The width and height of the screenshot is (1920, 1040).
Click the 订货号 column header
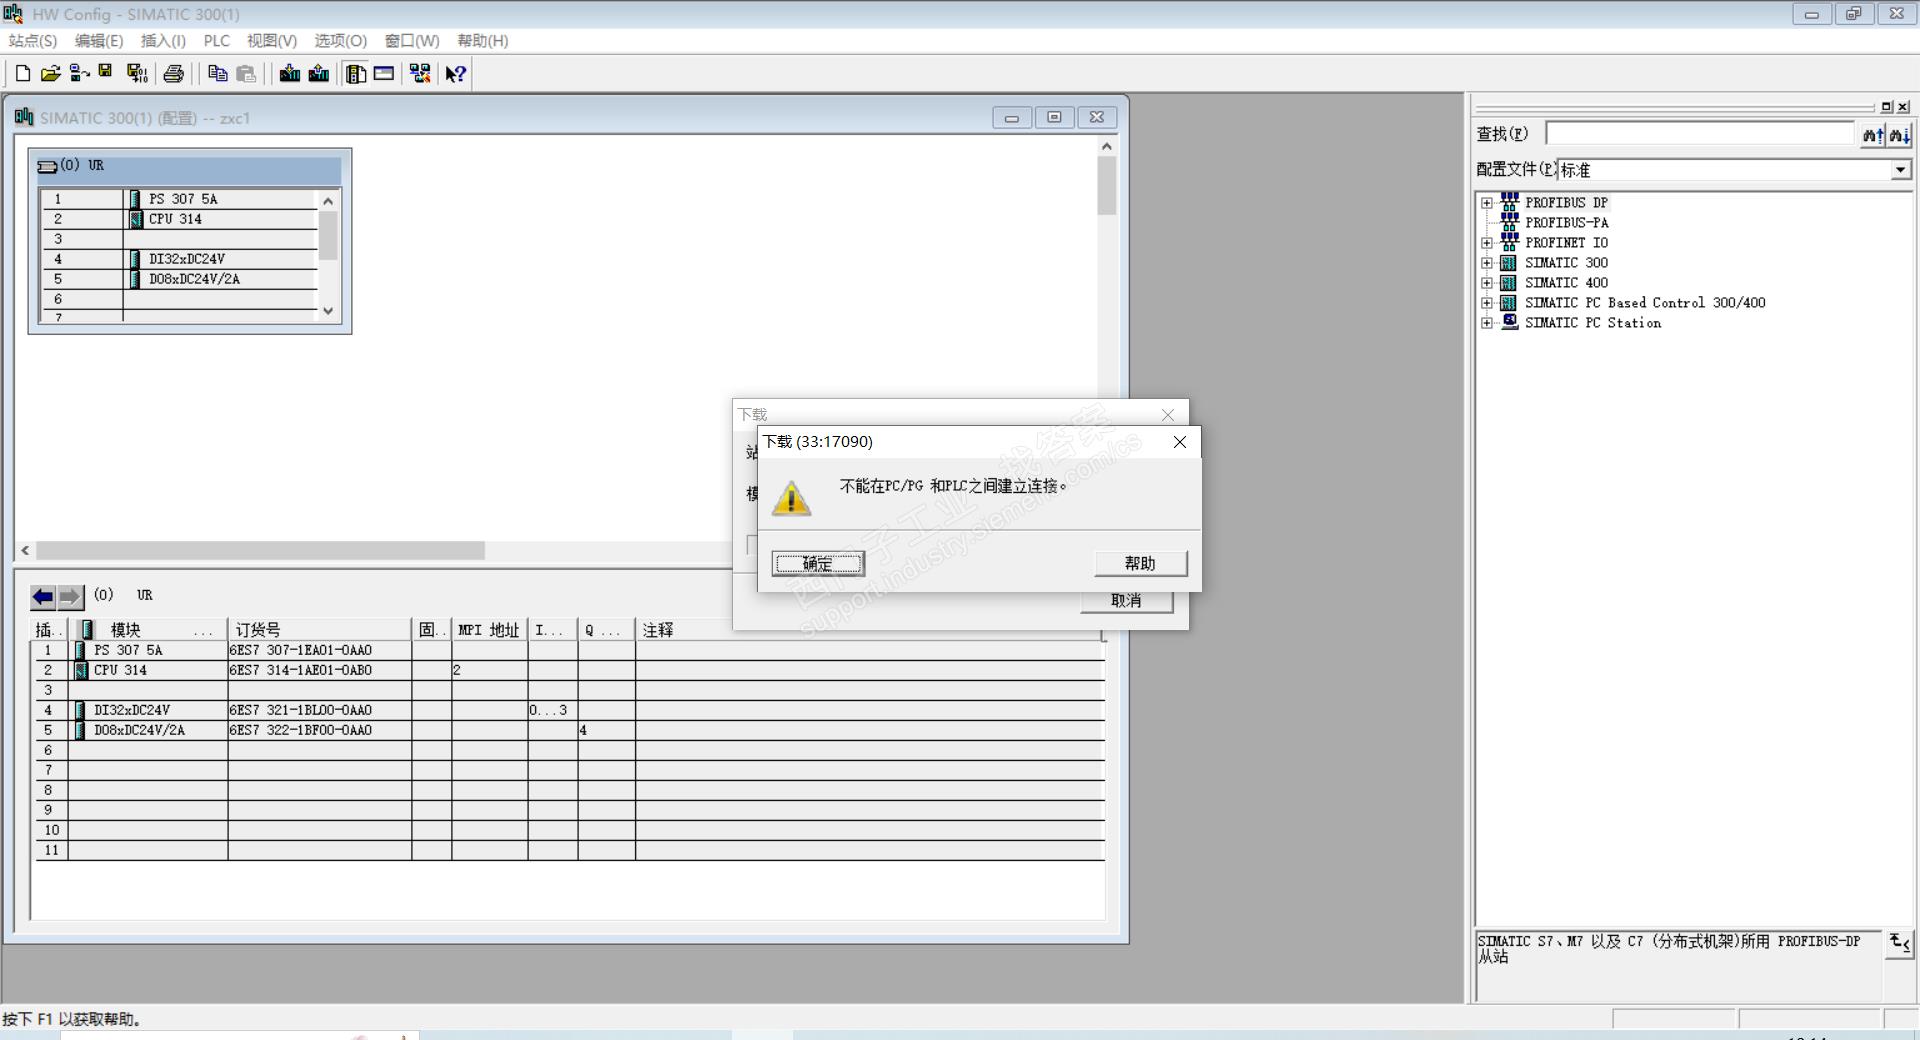pos(319,630)
